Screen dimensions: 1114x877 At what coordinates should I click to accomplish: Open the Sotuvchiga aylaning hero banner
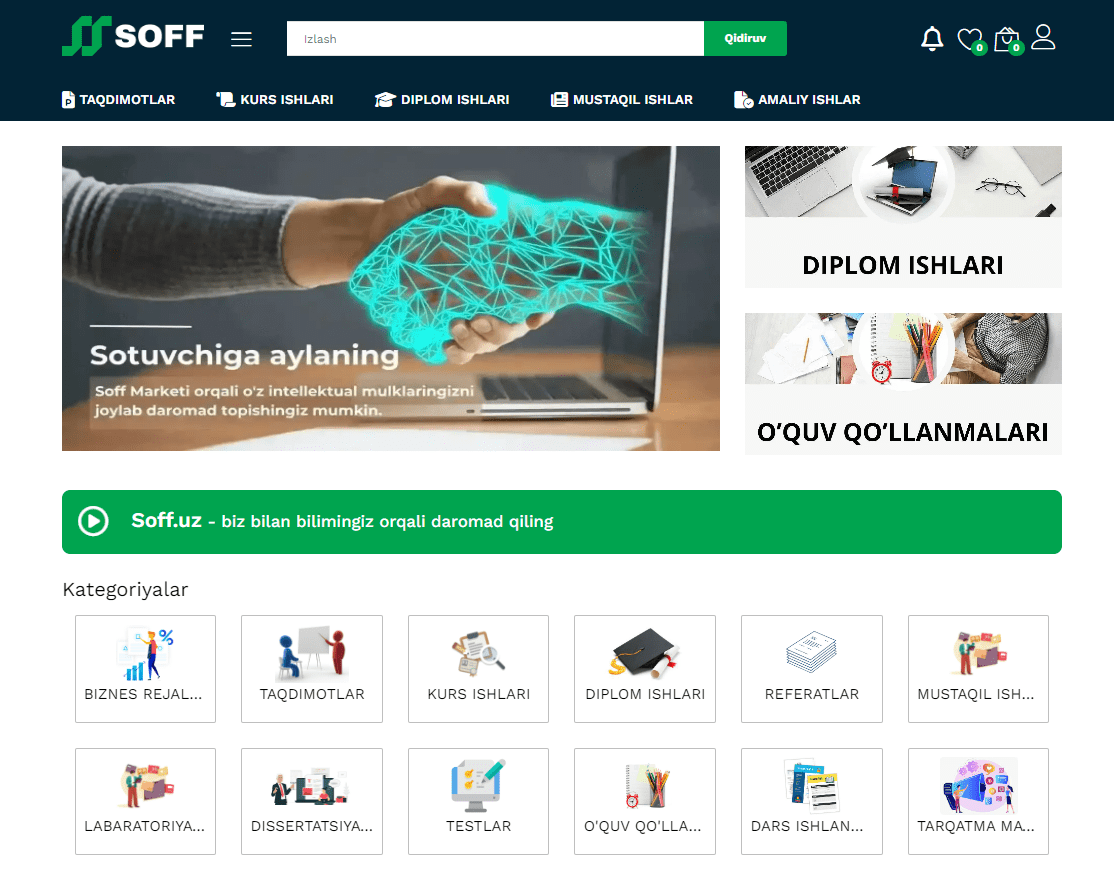pos(391,298)
